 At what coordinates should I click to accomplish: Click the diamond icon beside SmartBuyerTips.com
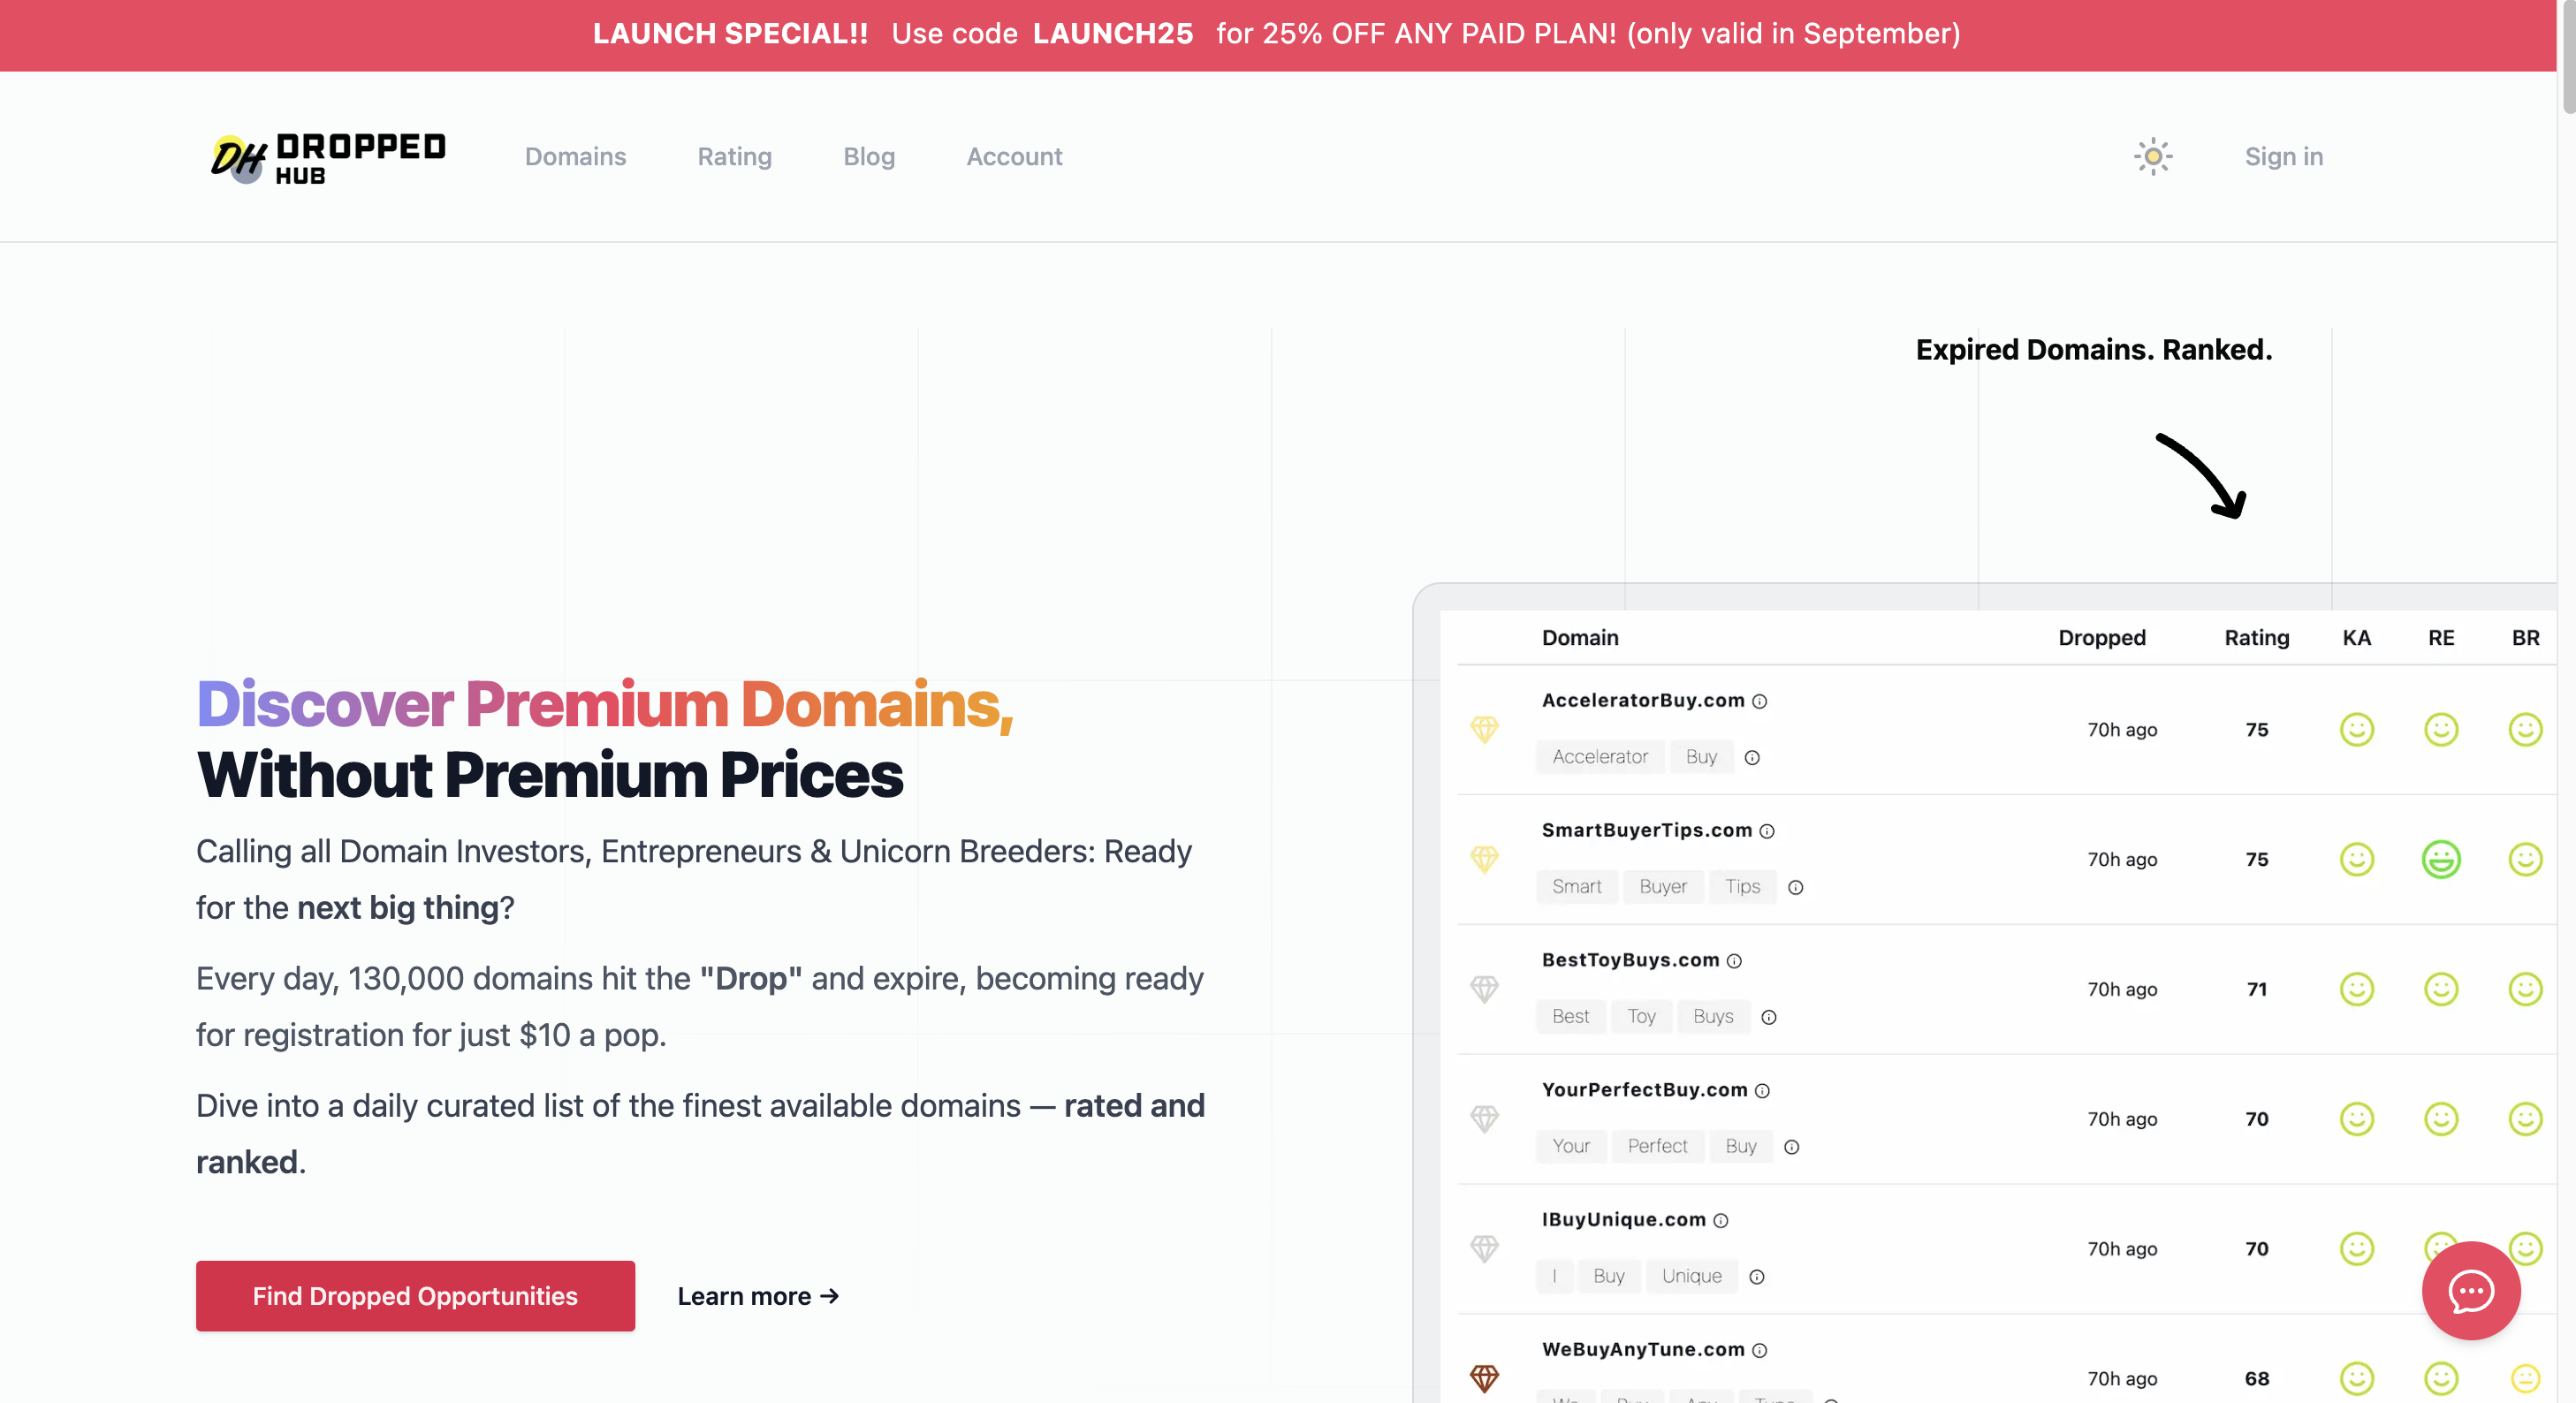(1484, 859)
